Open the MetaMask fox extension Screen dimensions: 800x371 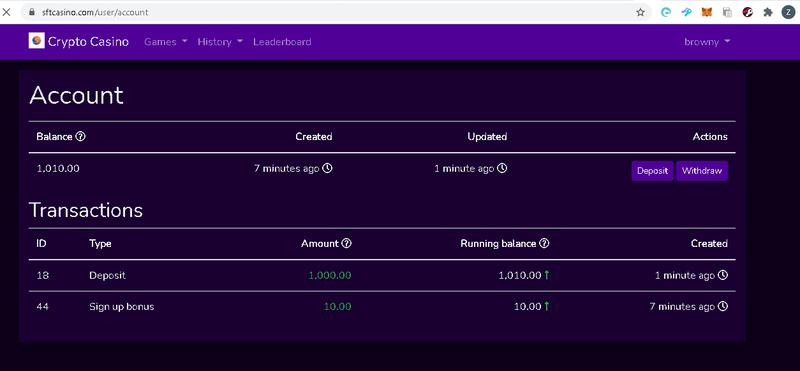(x=707, y=12)
